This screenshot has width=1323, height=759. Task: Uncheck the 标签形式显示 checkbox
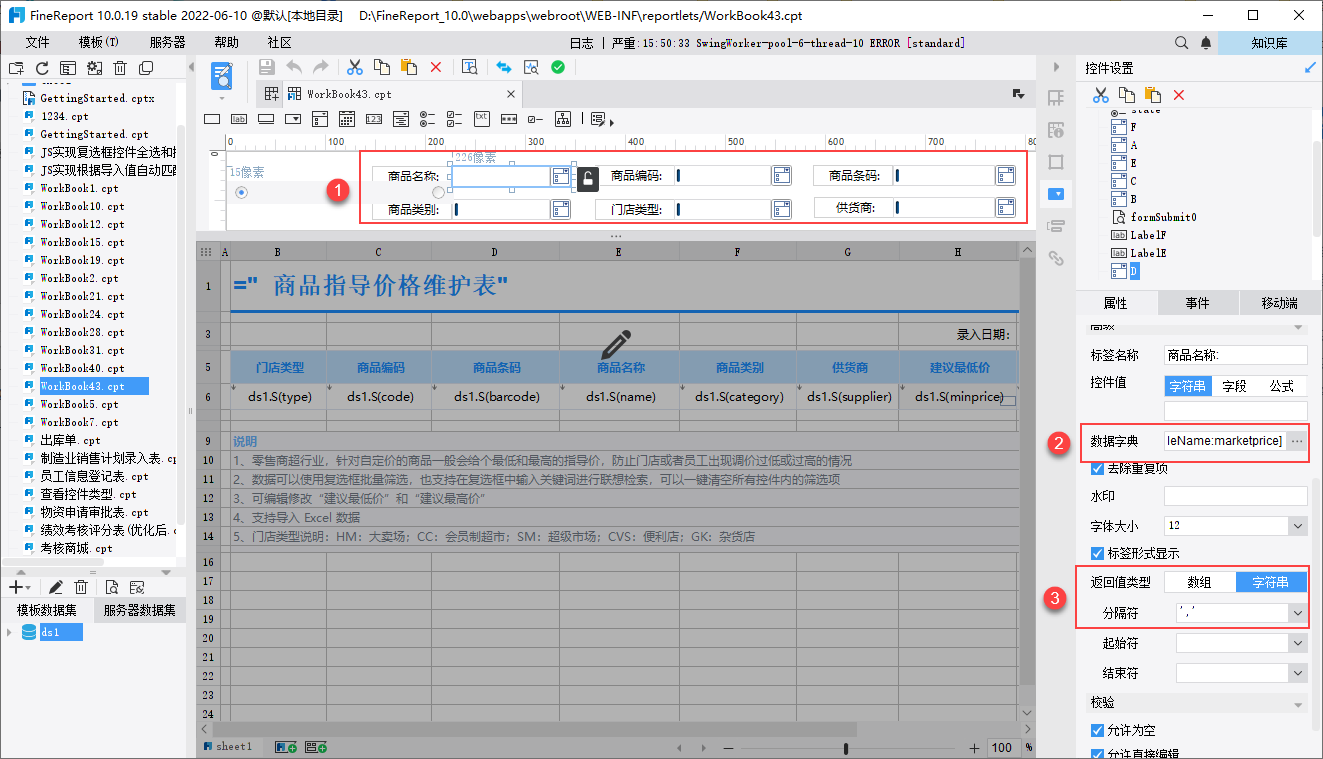tap(1097, 553)
